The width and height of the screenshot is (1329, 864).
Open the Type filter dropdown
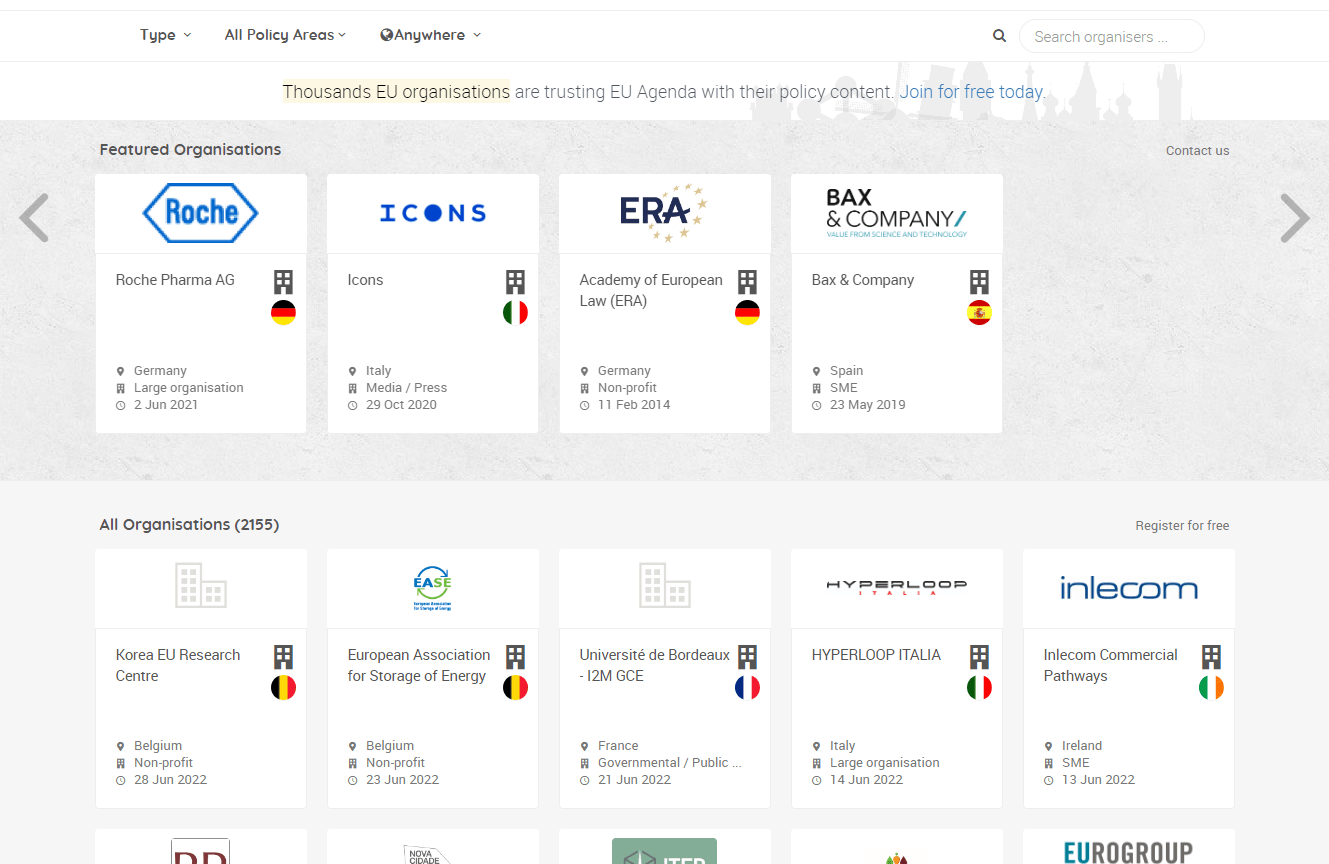coord(165,35)
